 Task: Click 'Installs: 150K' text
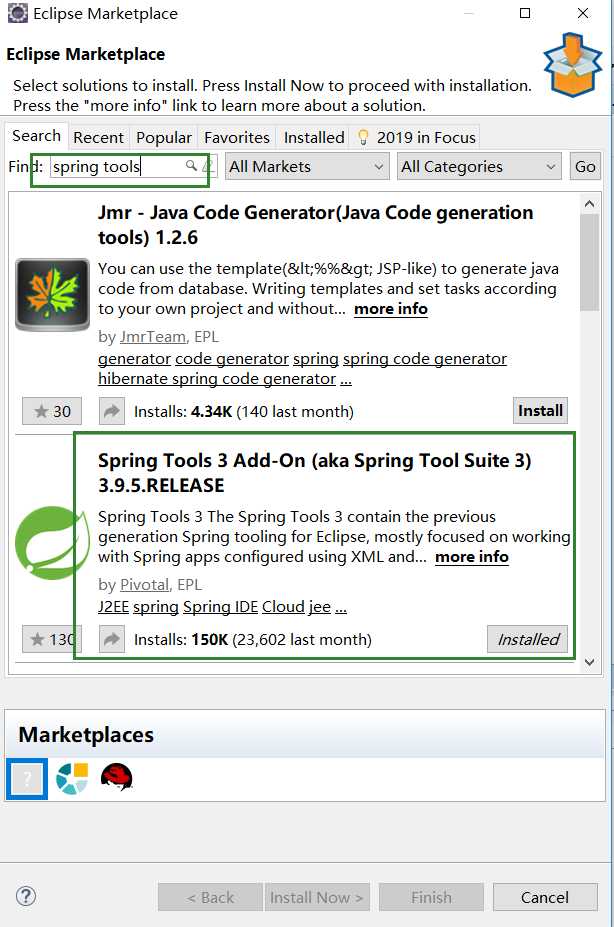181,640
